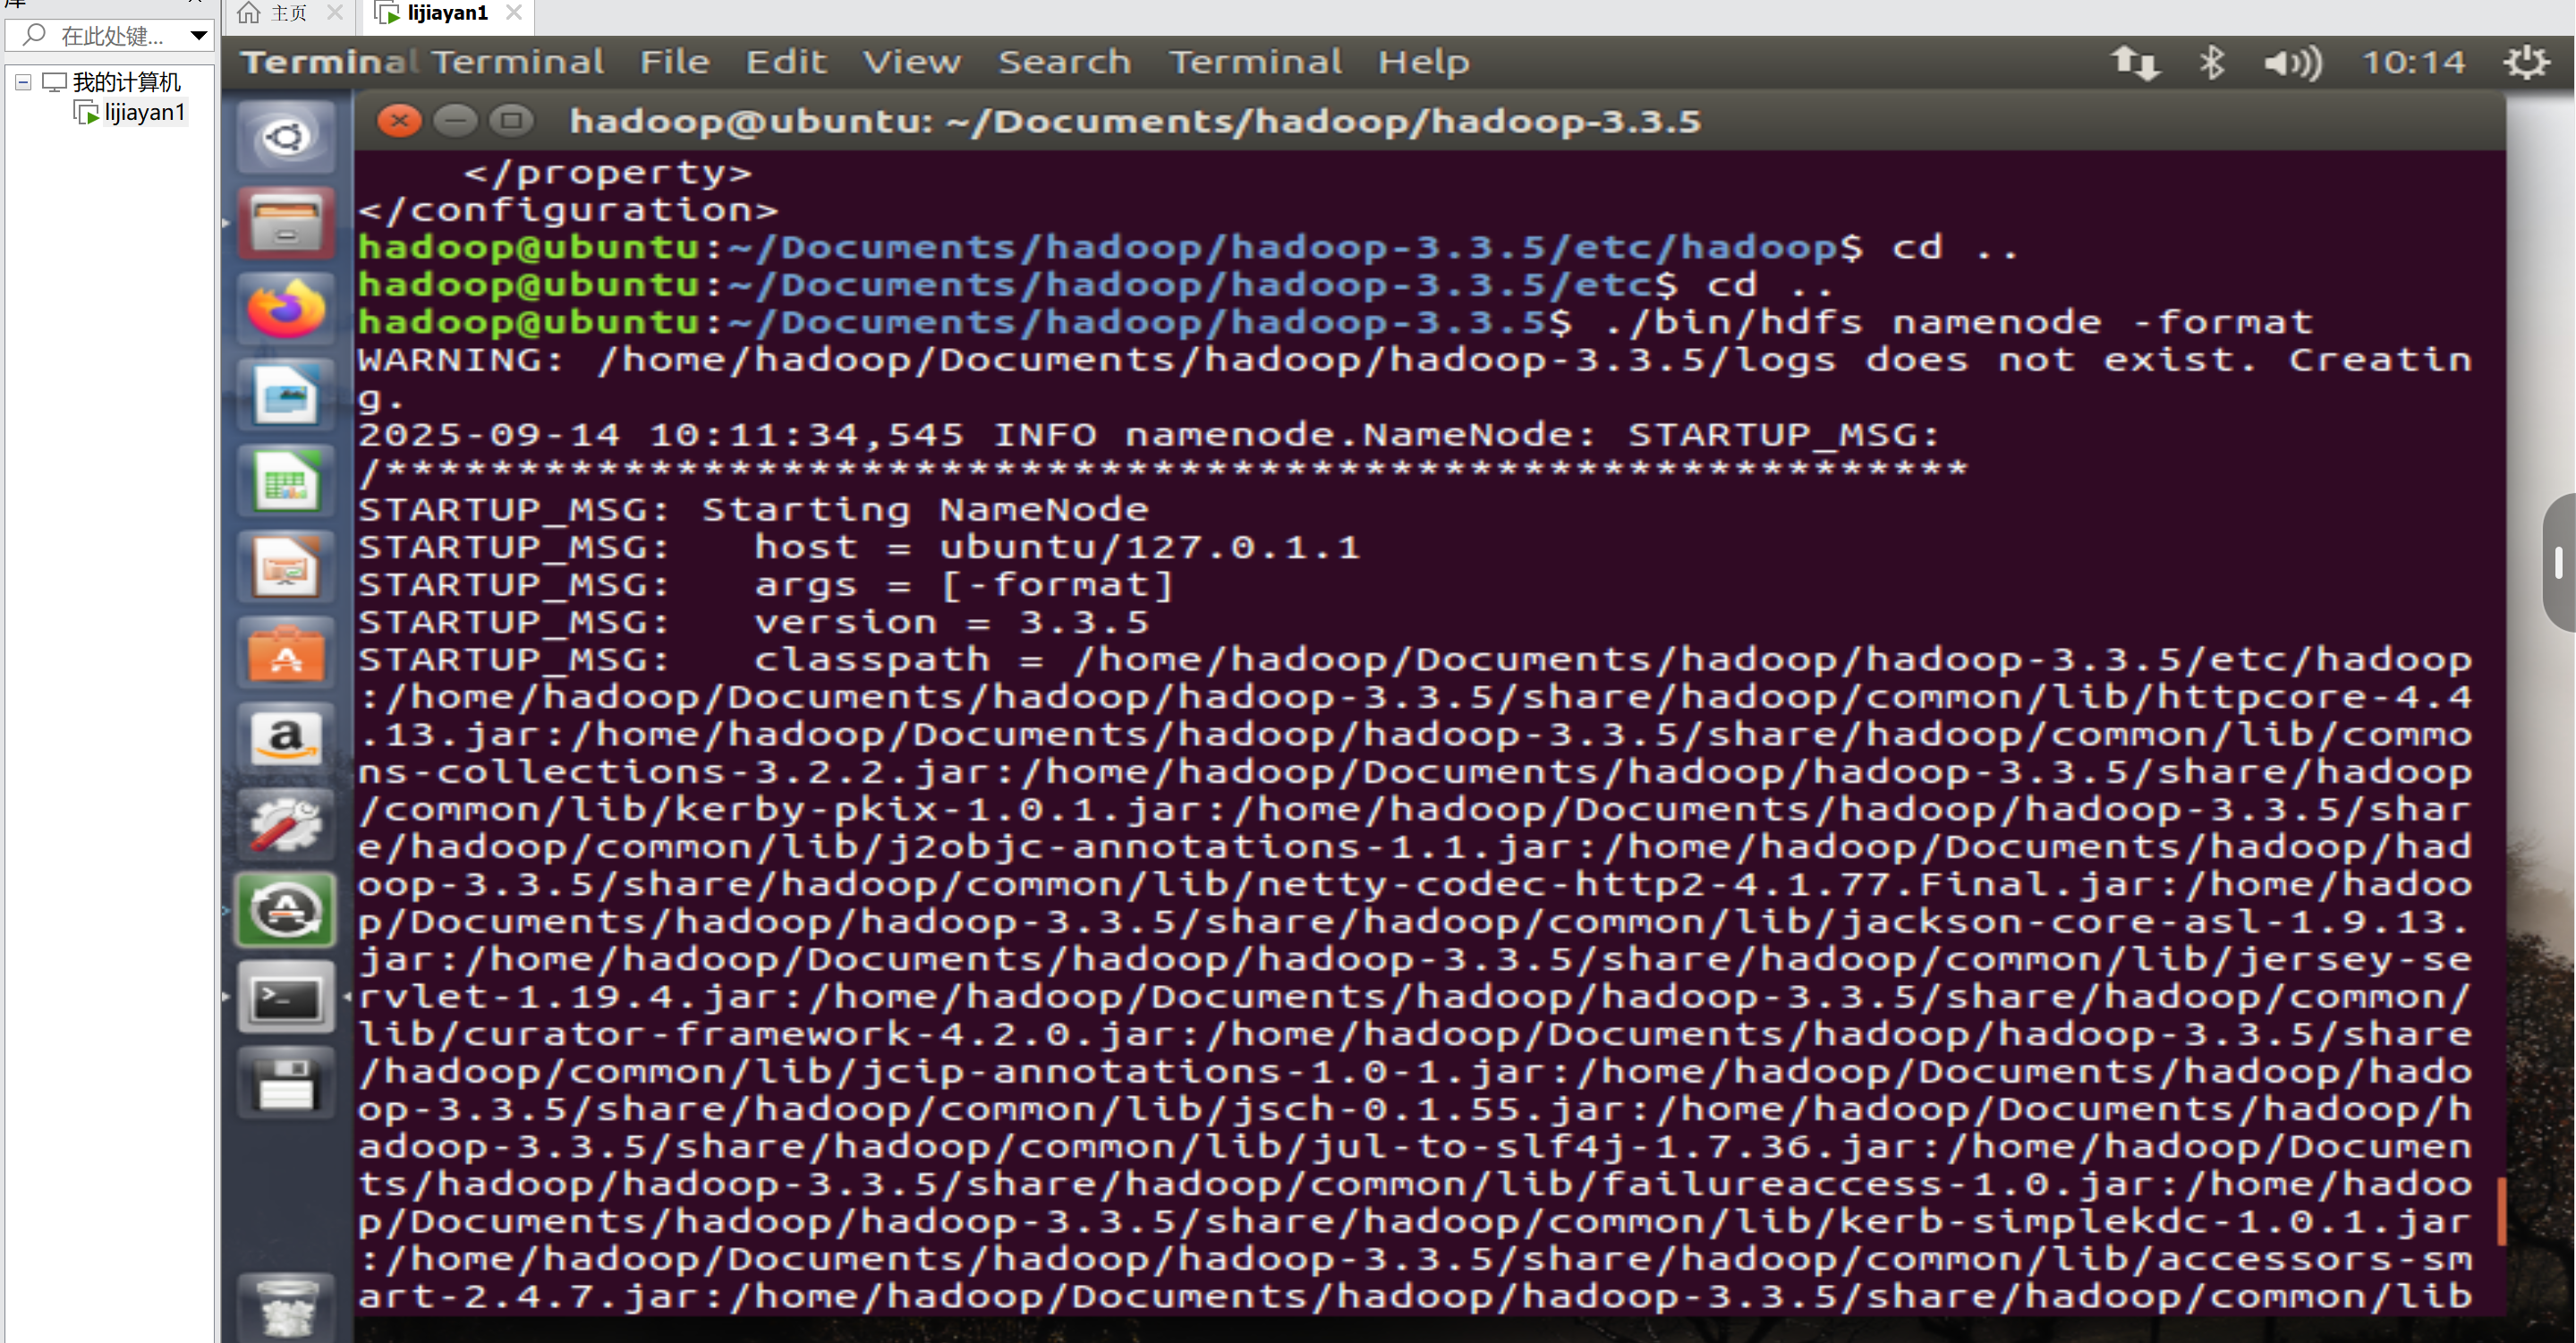Open Trash in the launcher
Viewport: 2576px width, 1343px height.
pyautogui.click(x=286, y=1305)
